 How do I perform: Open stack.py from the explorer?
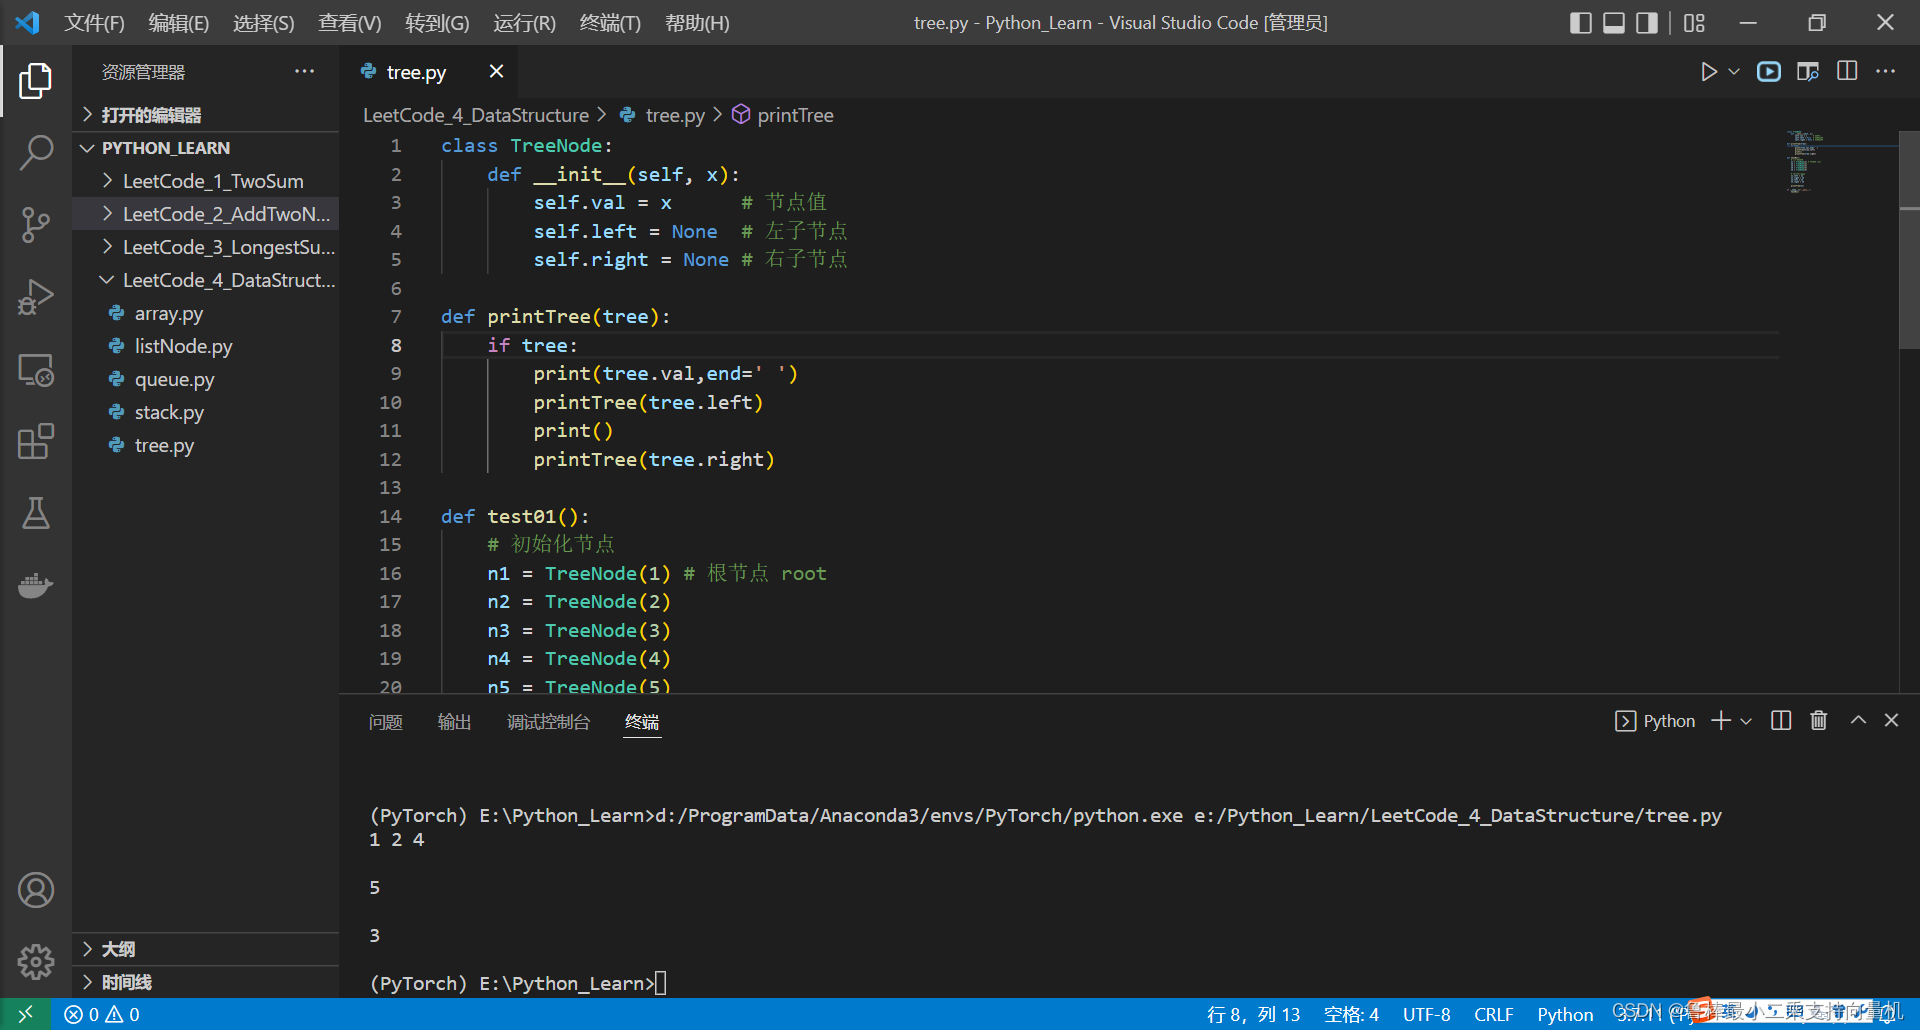(x=206, y=412)
